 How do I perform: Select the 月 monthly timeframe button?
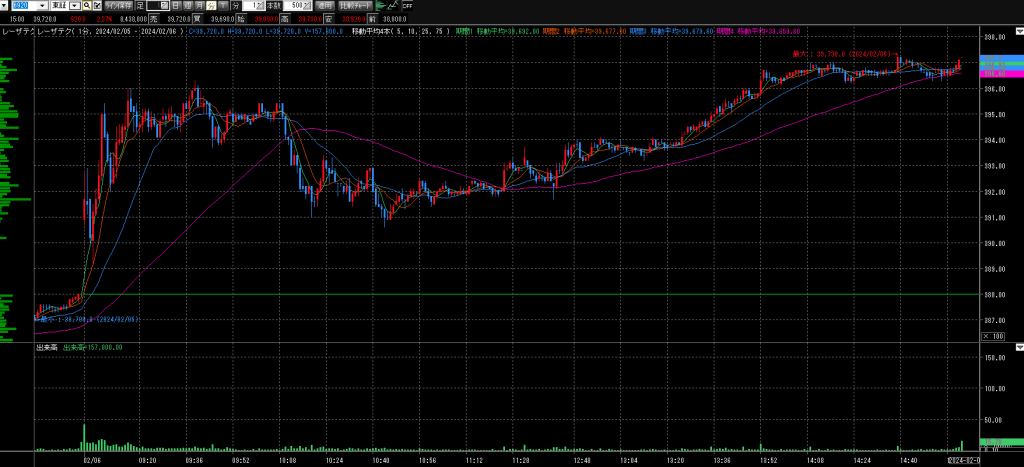199,6
